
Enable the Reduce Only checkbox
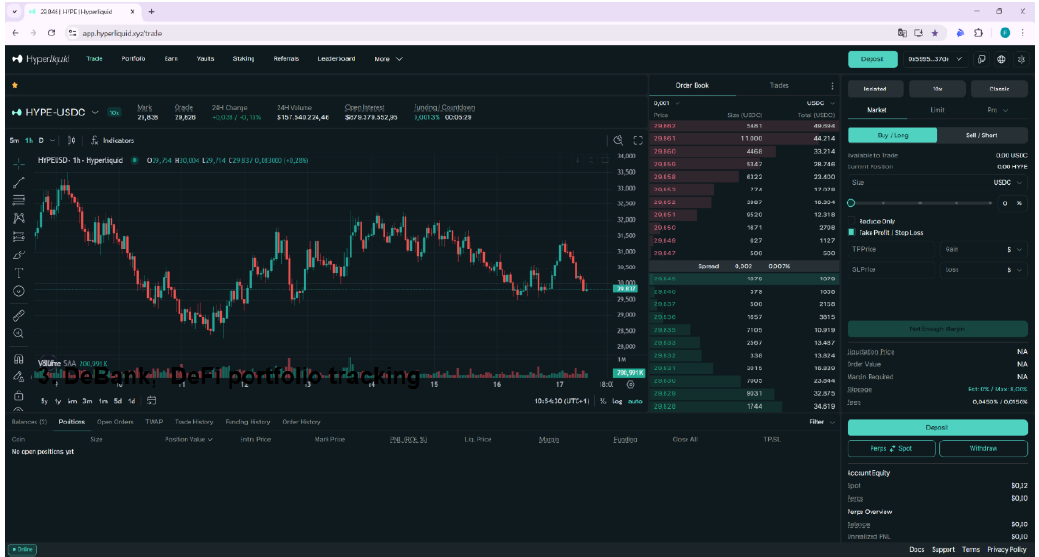pos(852,221)
